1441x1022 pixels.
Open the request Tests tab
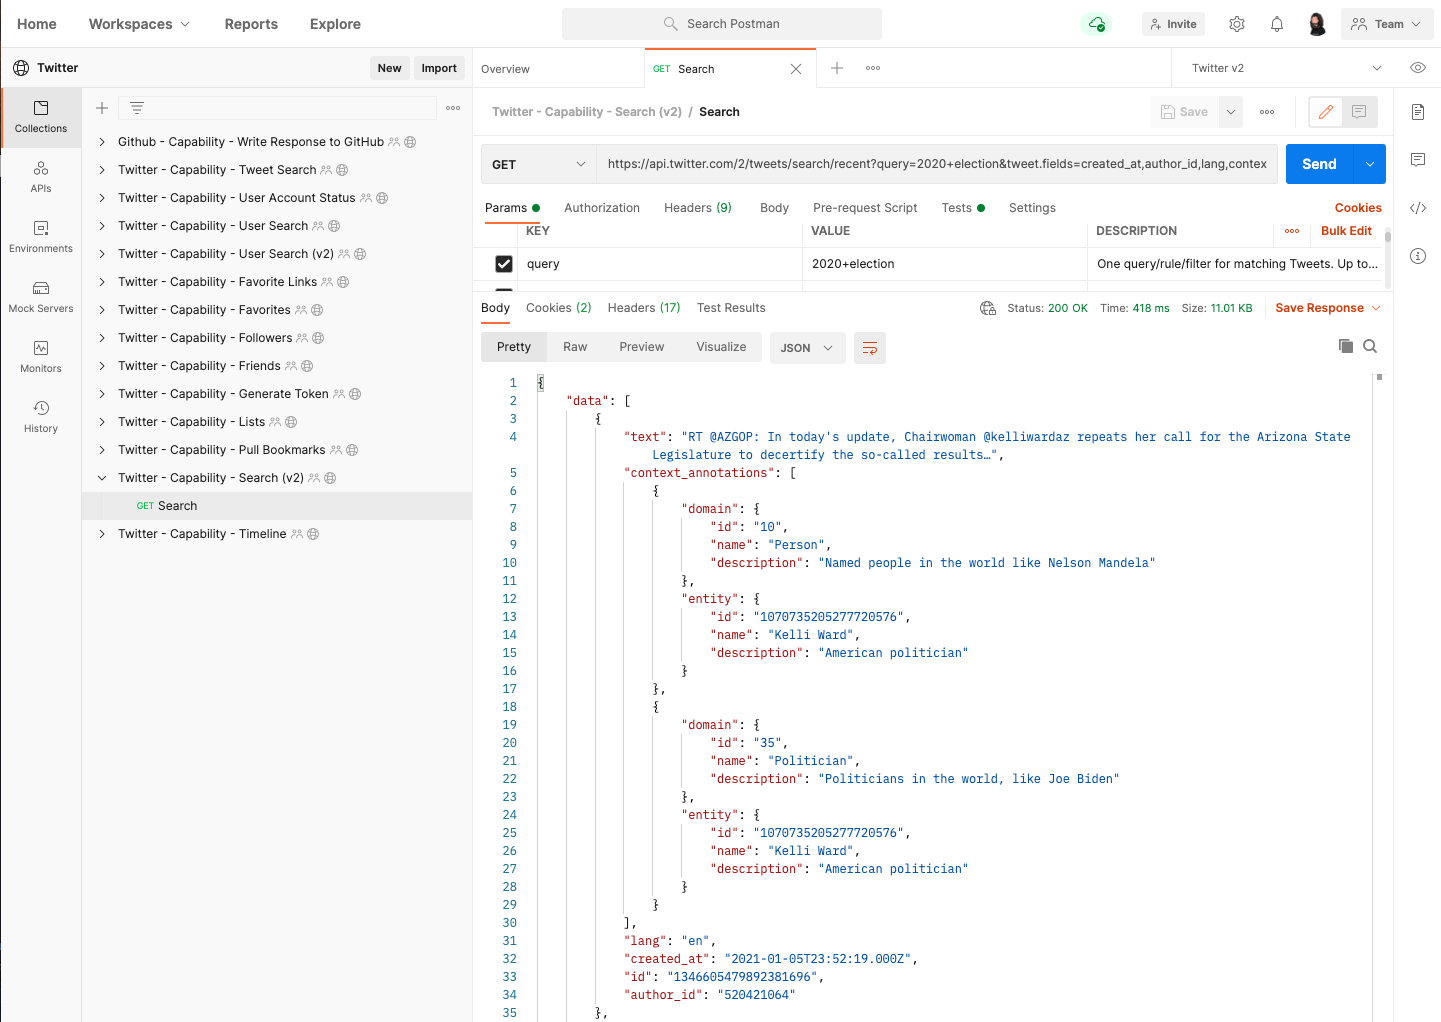coord(963,208)
